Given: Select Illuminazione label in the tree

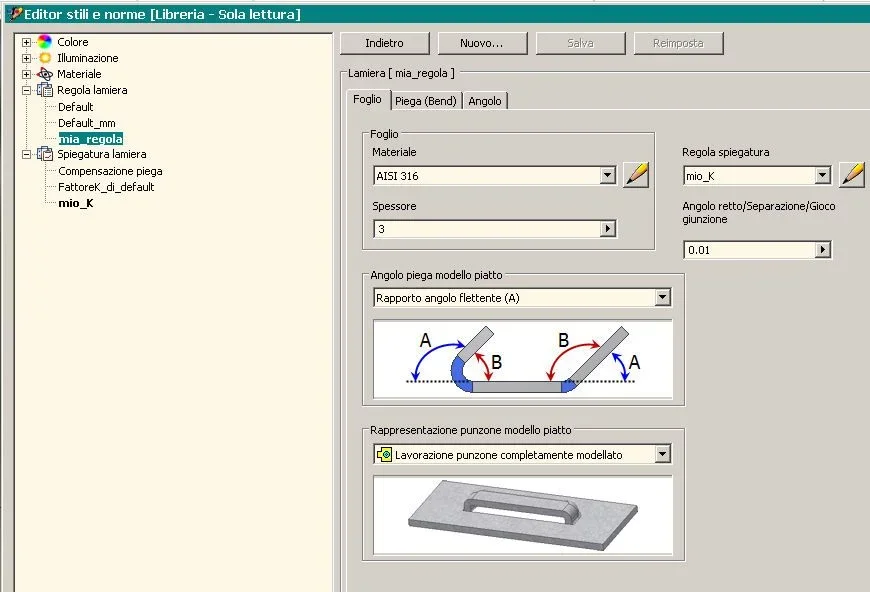Looking at the screenshot, I should click(x=88, y=58).
